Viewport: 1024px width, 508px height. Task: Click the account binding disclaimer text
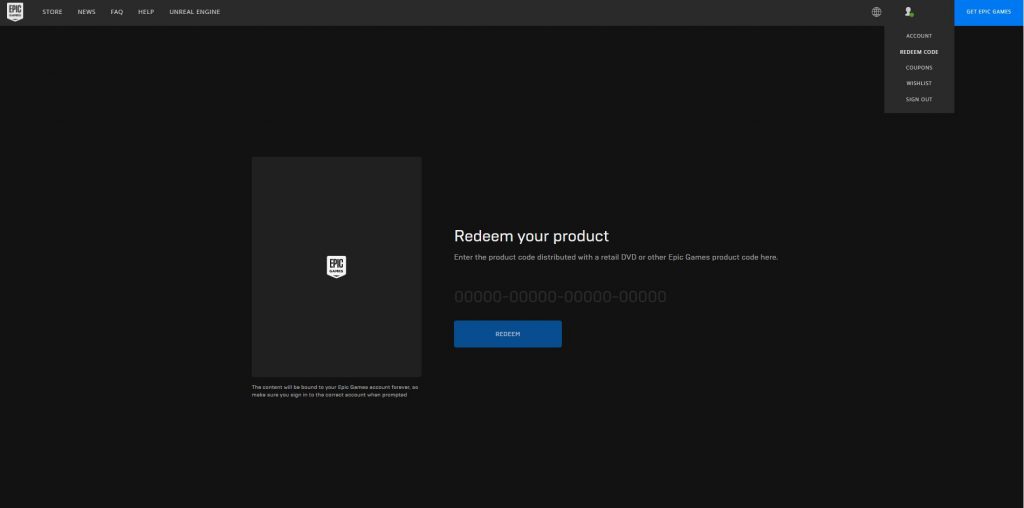point(335,390)
